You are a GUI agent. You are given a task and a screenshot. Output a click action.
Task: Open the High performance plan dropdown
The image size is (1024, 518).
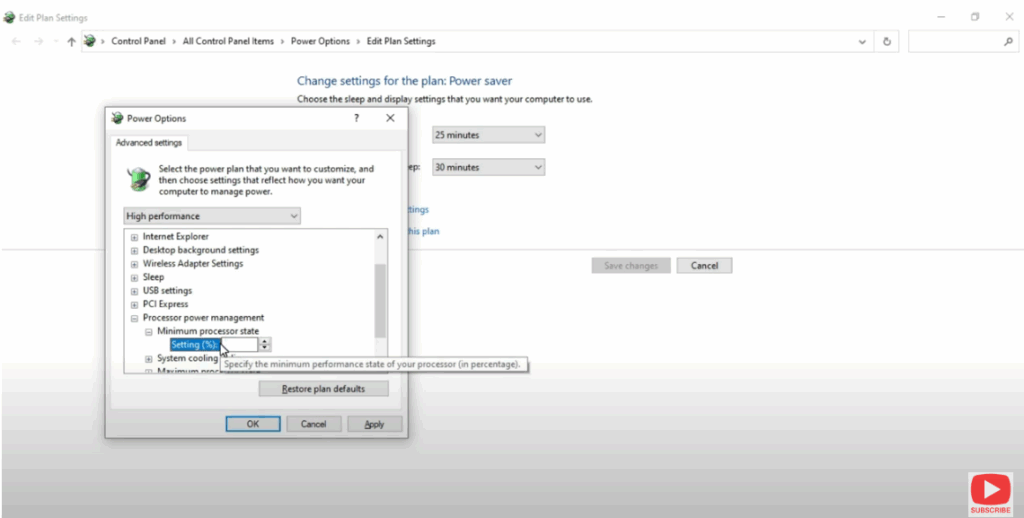point(212,216)
